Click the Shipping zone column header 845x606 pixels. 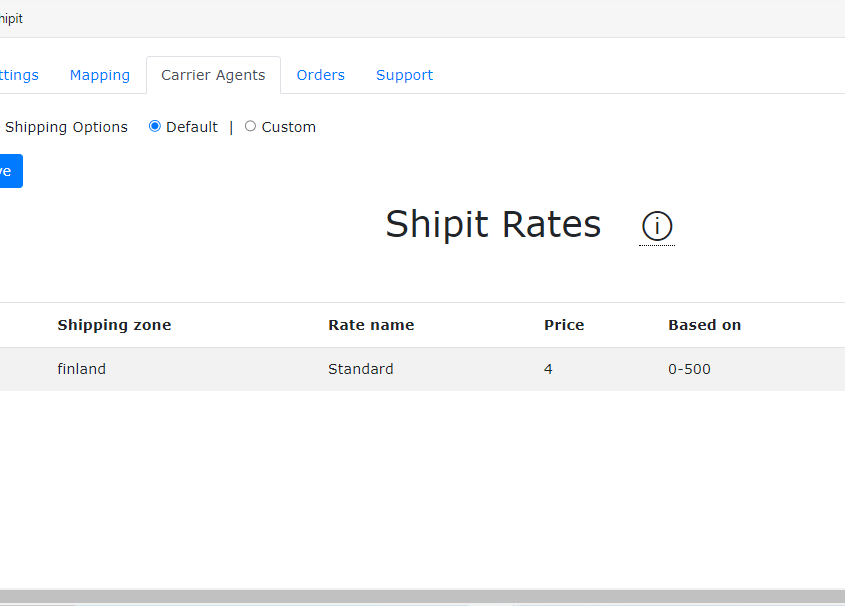click(114, 325)
